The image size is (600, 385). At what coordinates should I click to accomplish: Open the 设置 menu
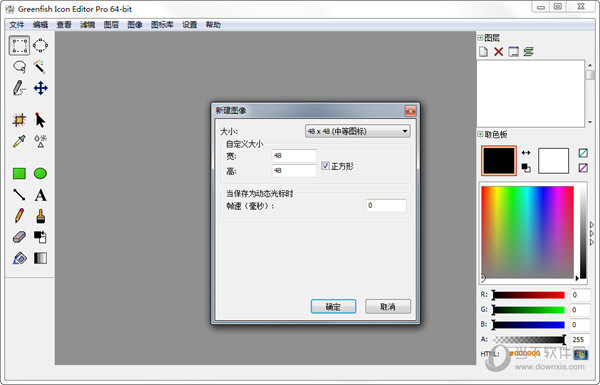(x=189, y=25)
